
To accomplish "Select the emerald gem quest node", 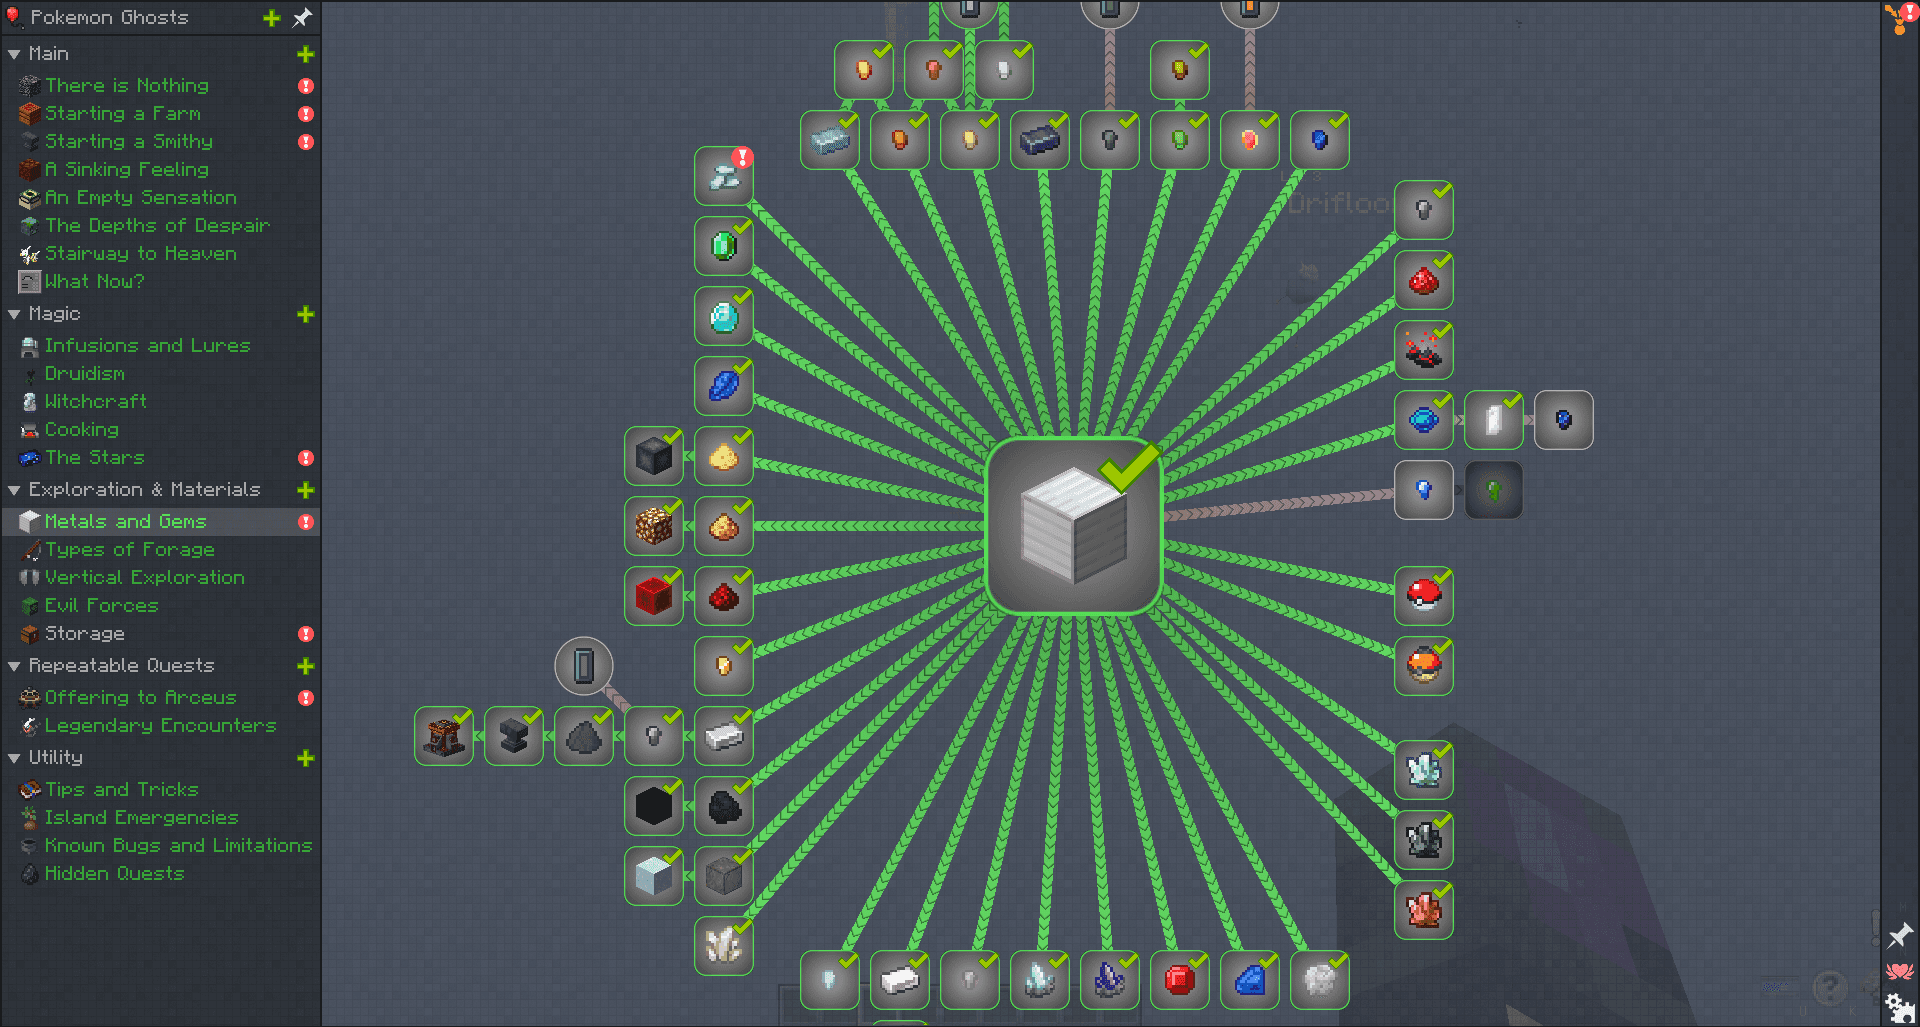I will [x=724, y=245].
